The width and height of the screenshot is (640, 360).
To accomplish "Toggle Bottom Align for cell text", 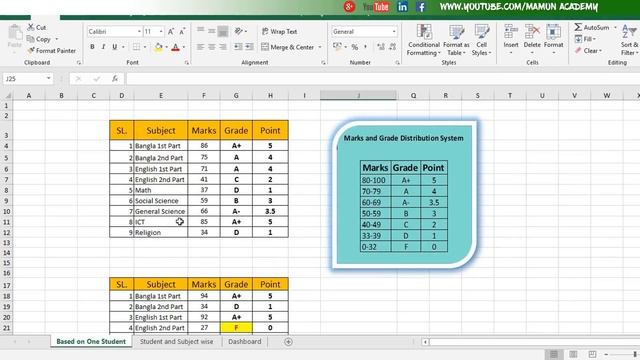I will coord(223,31).
